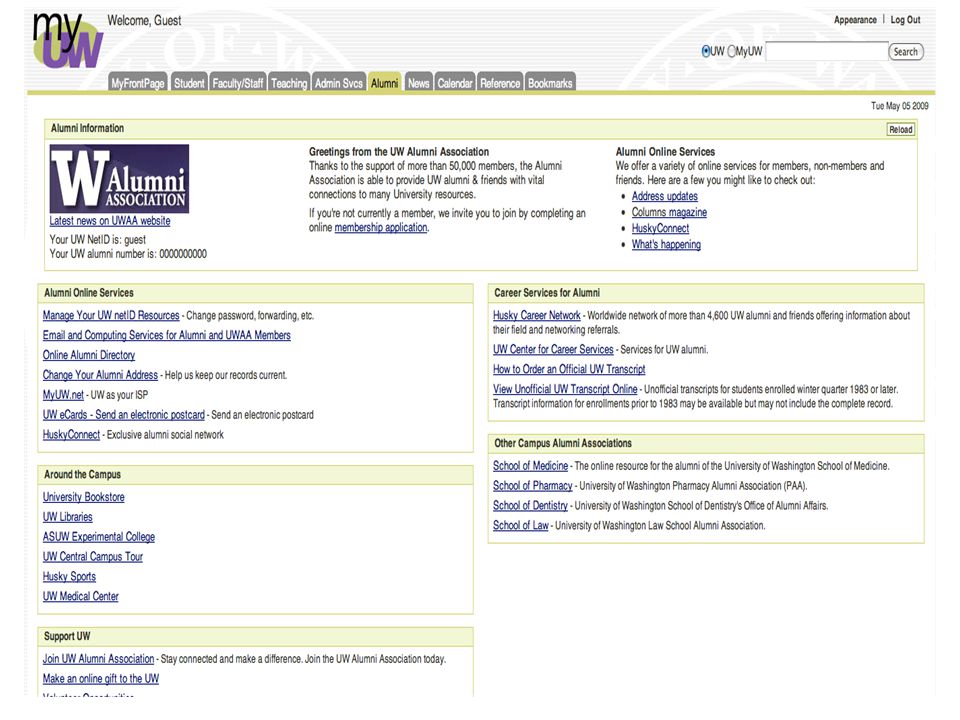The height and width of the screenshot is (720, 960).
Task: Open the UW Libraries link
Action: 67,517
